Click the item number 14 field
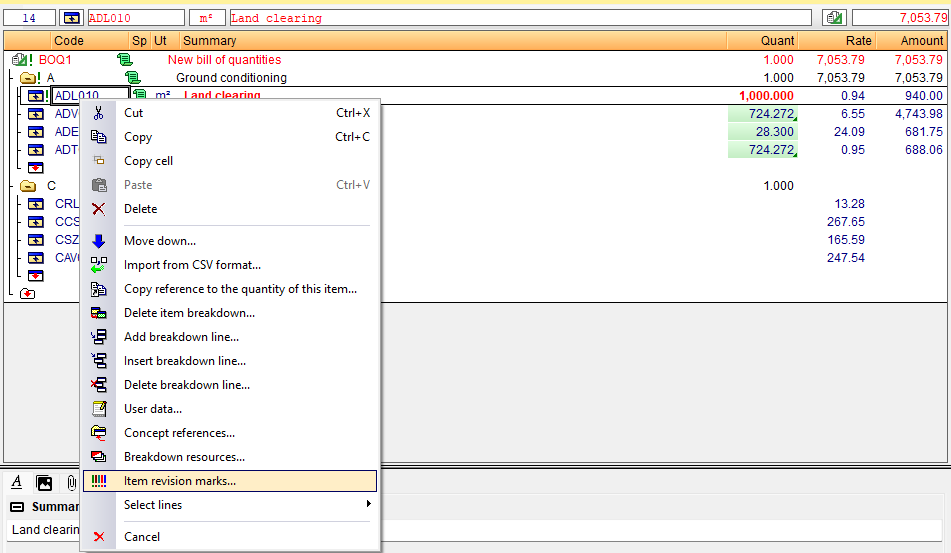 [29, 18]
